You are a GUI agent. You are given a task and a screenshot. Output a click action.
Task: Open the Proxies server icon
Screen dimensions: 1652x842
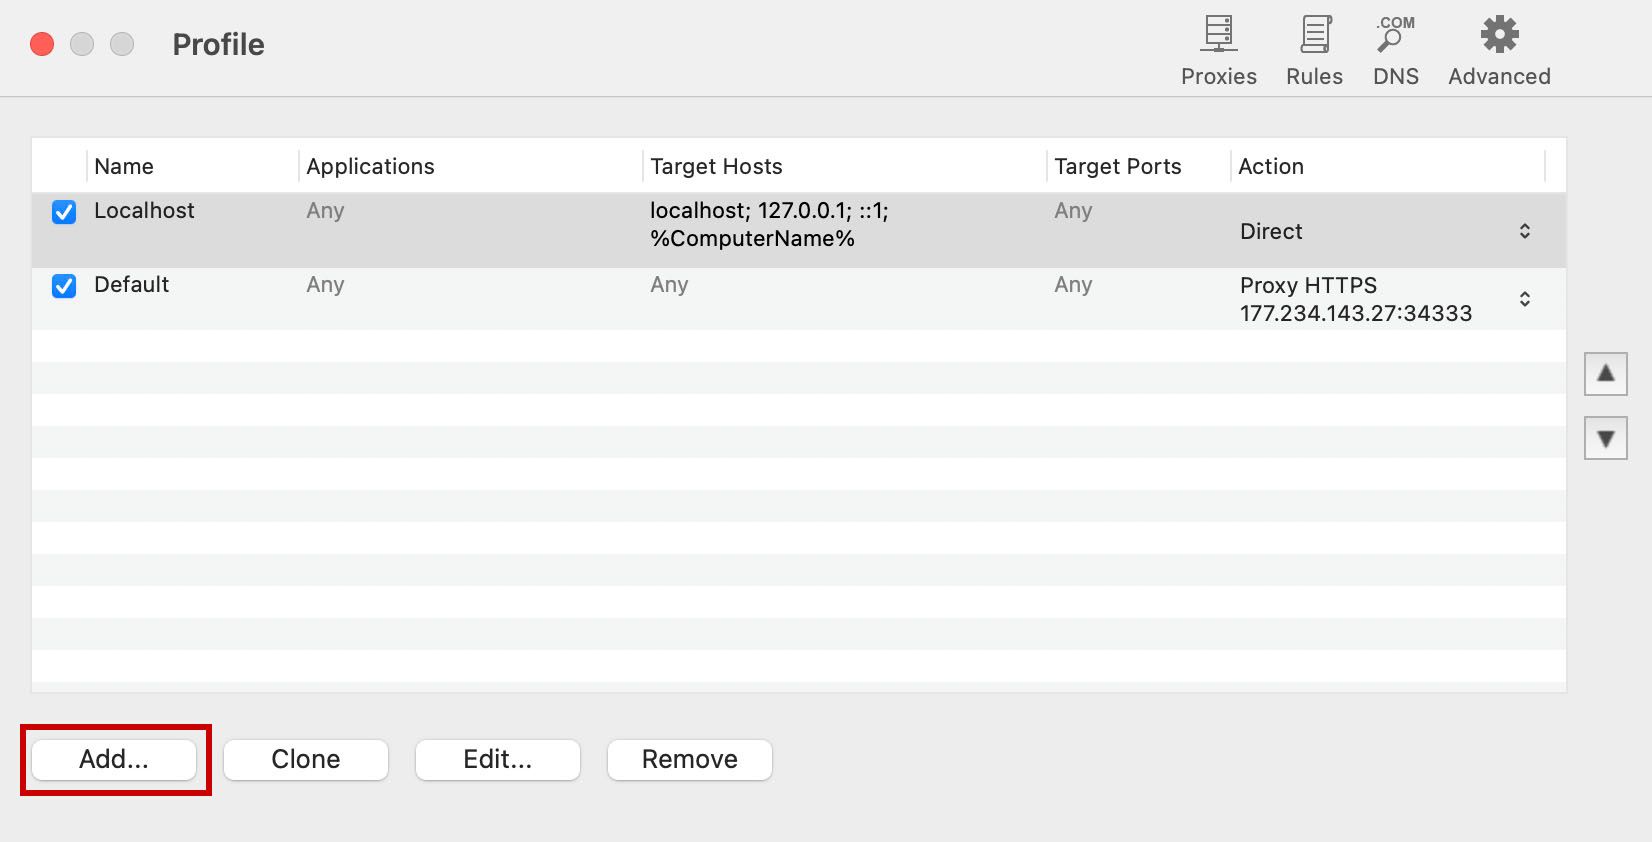pos(1218,36)
